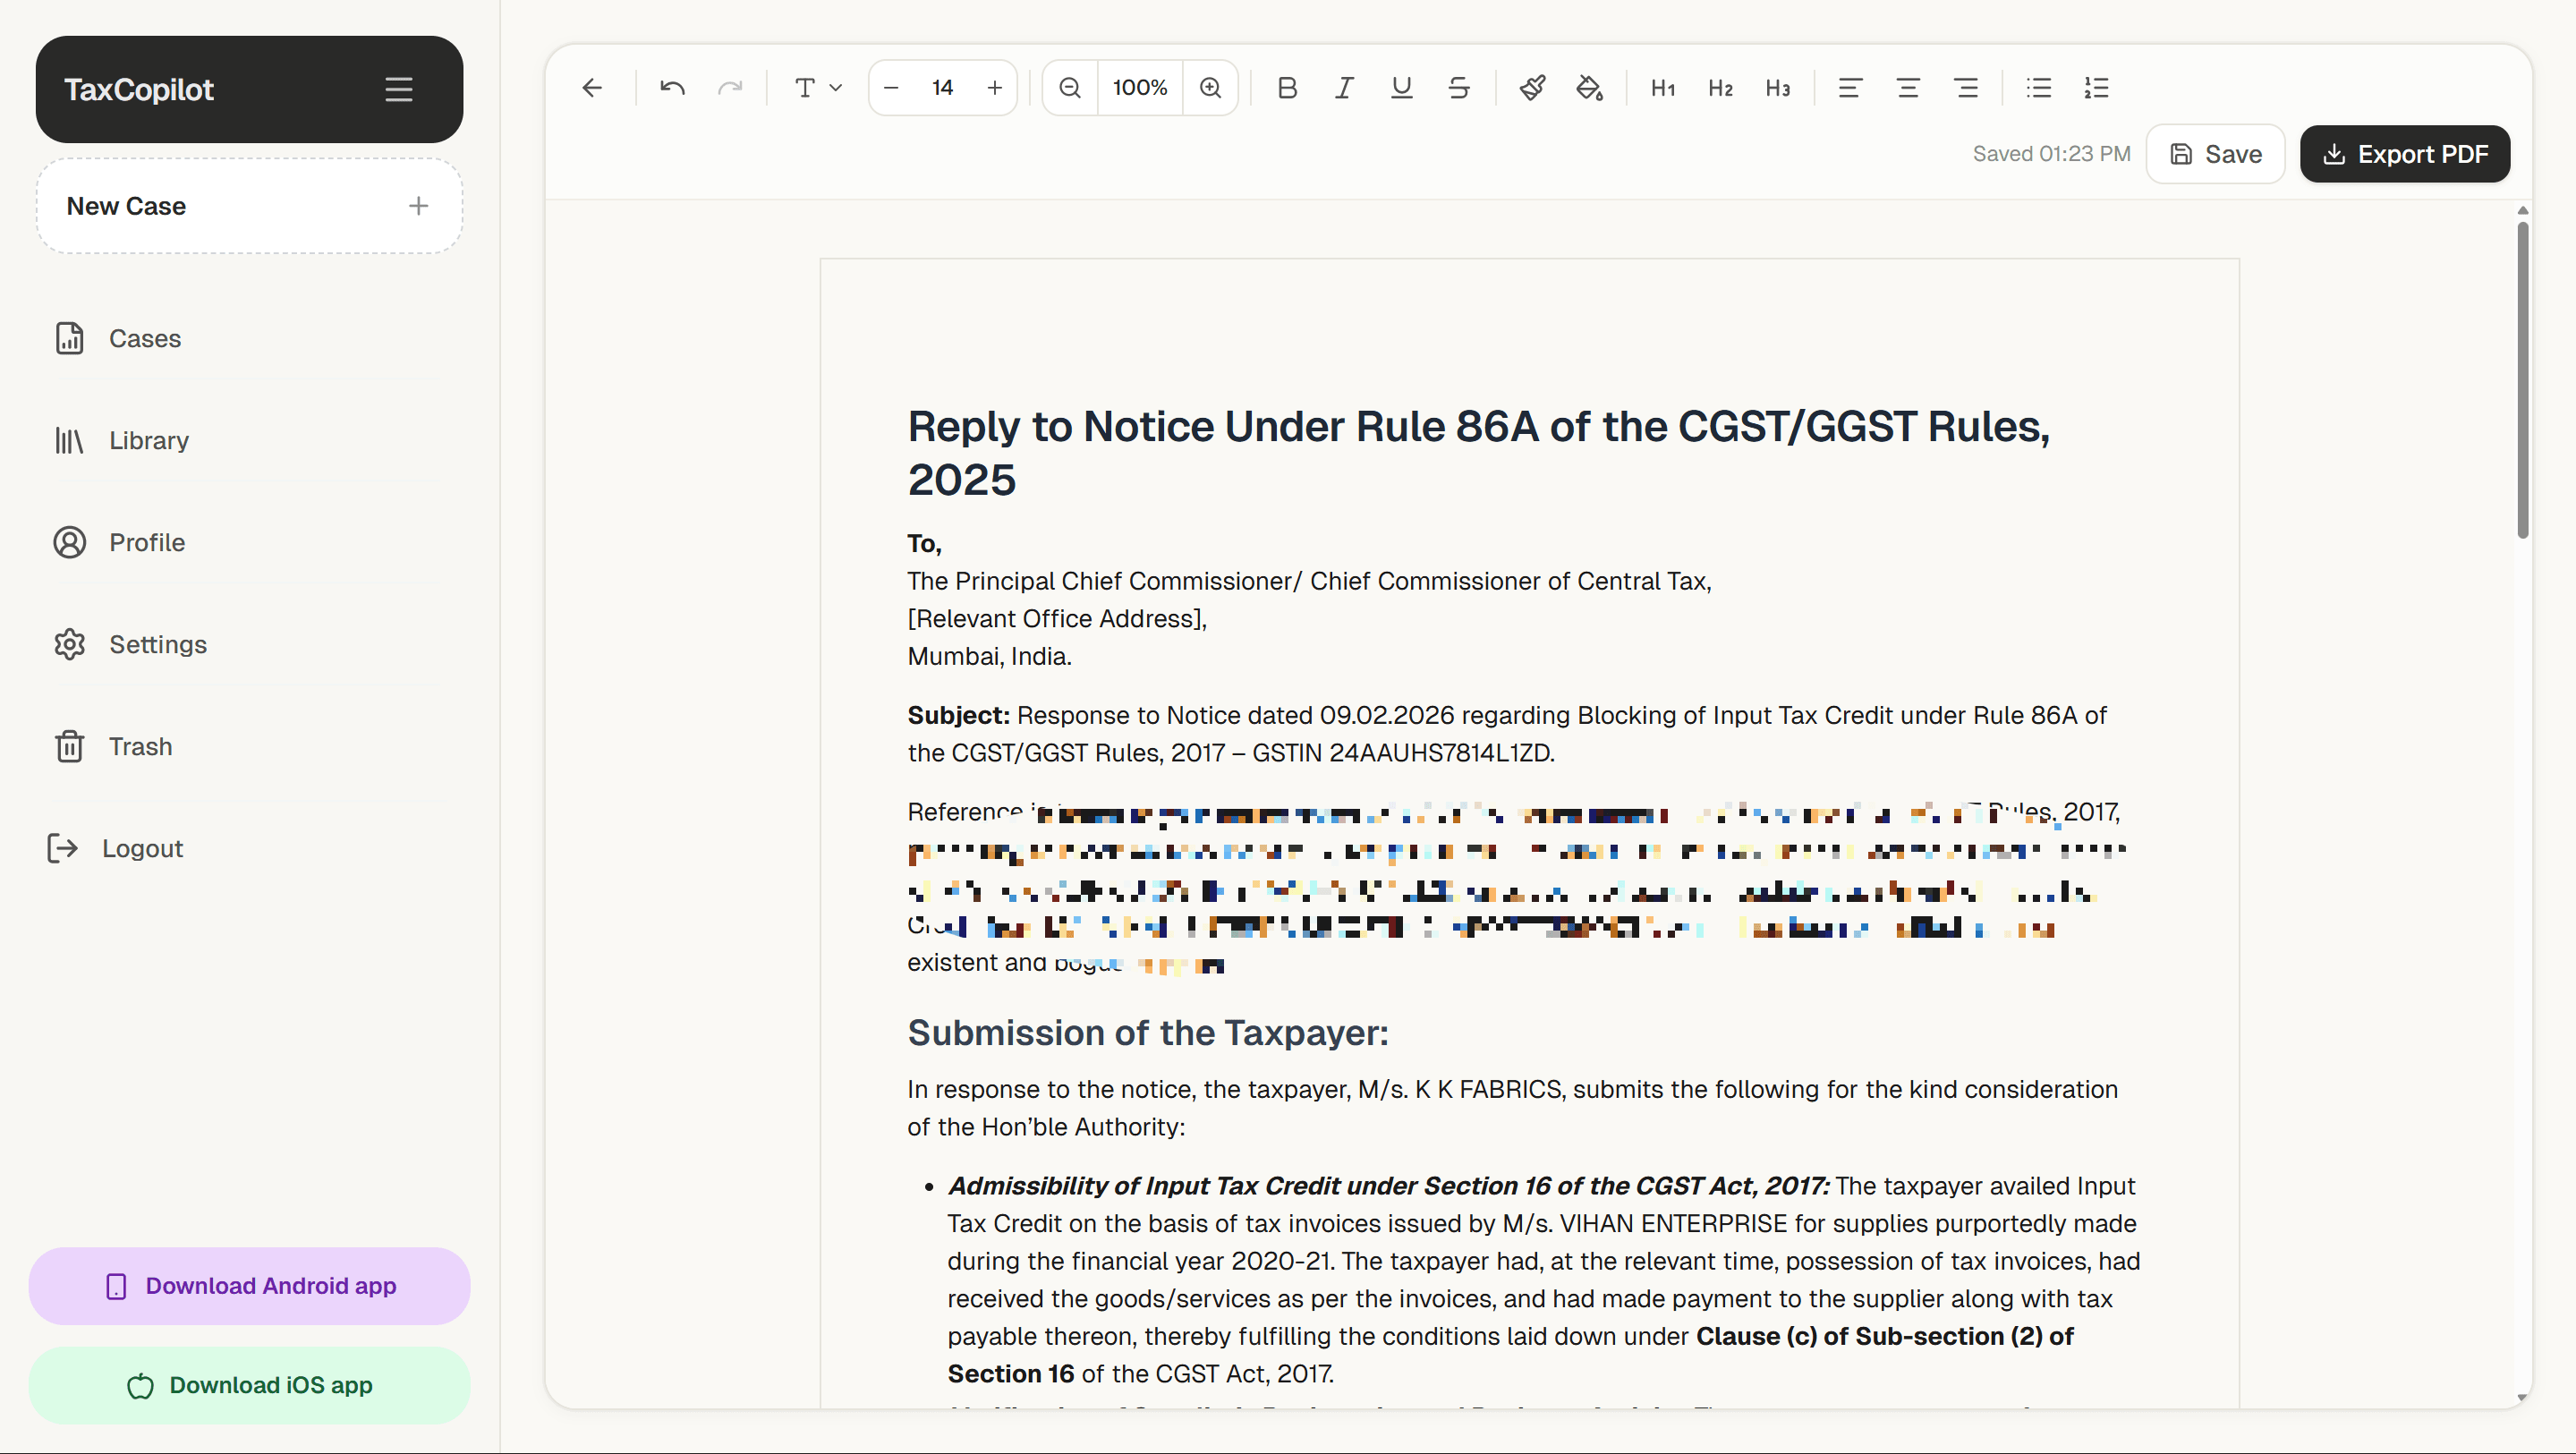Zoom in the document

point(1210,88)
